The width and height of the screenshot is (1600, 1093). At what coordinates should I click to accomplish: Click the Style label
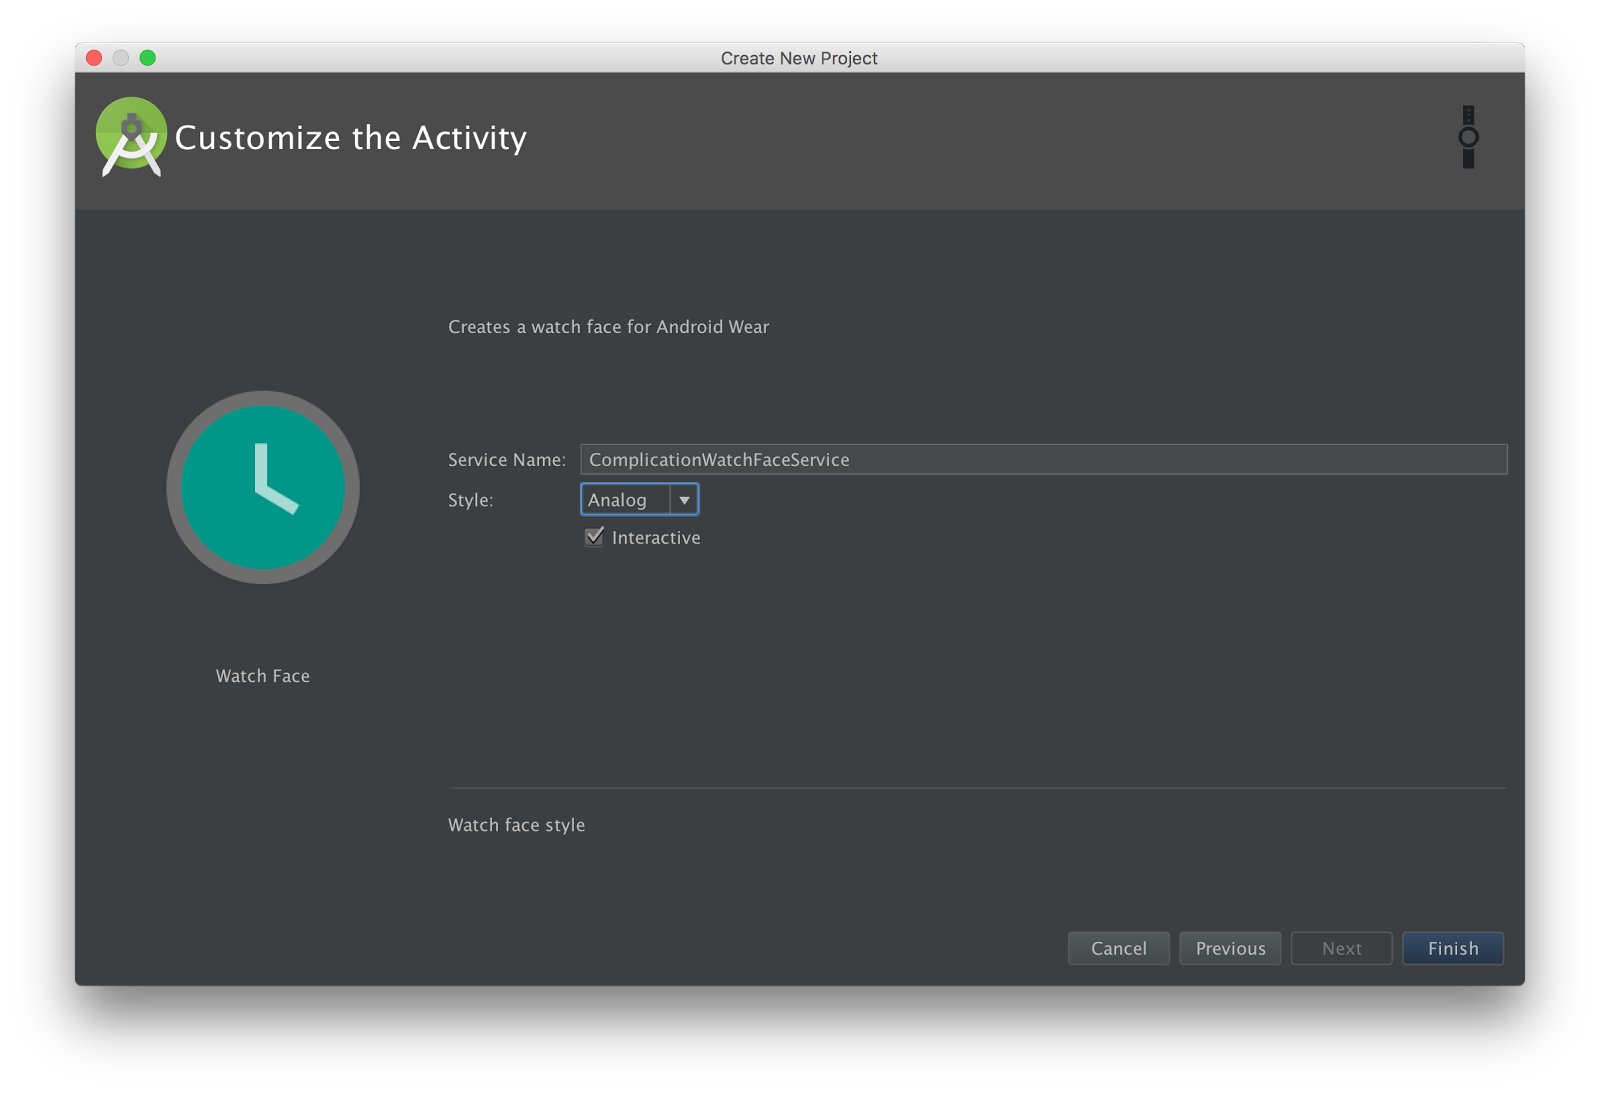click(471, 500)
